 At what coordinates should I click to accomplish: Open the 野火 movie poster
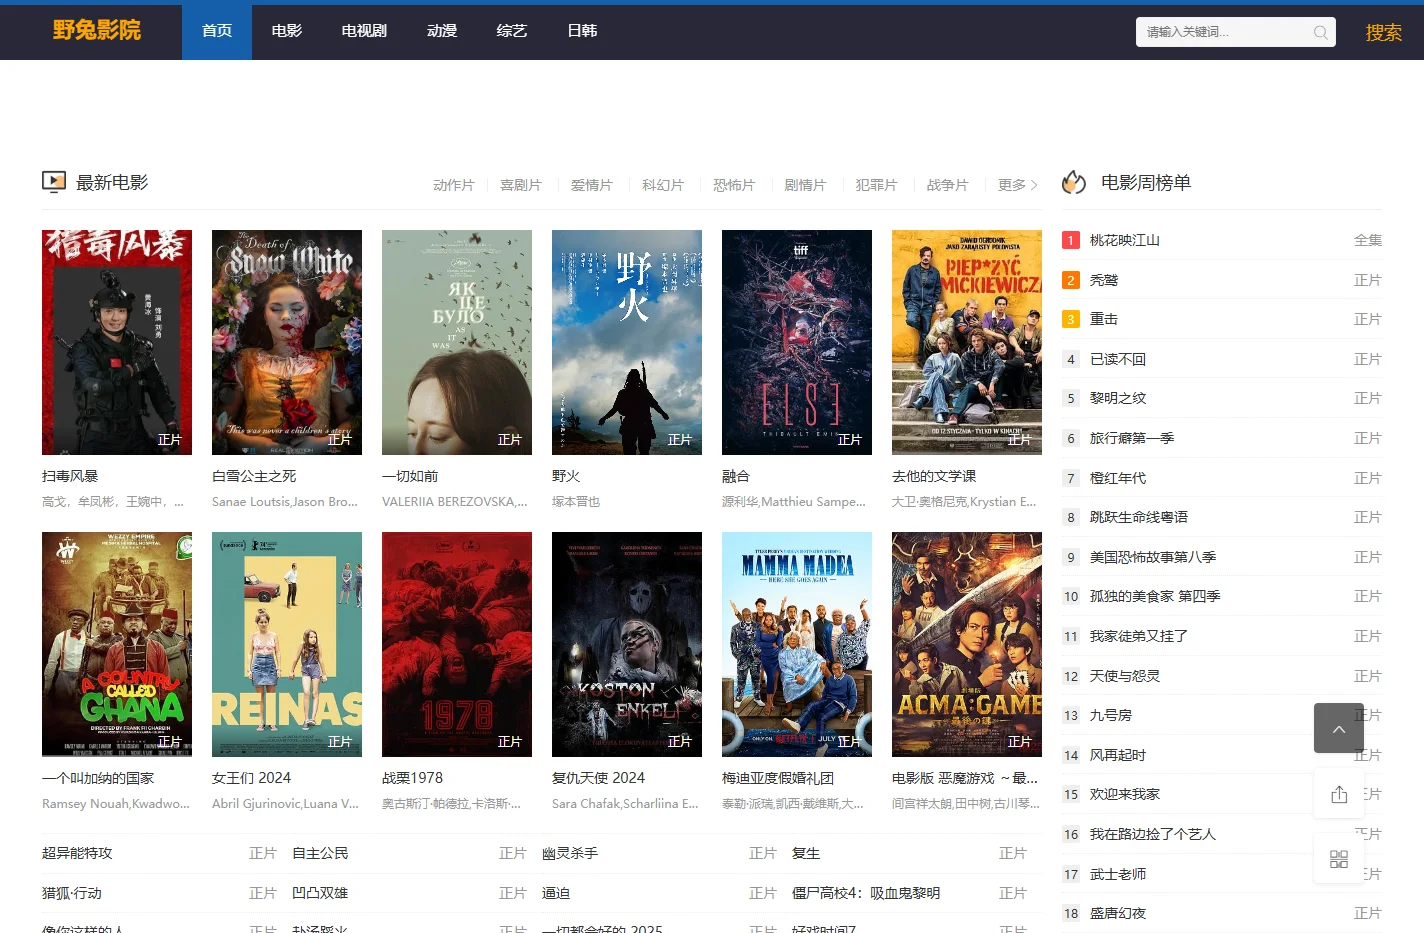click(627, 342)
